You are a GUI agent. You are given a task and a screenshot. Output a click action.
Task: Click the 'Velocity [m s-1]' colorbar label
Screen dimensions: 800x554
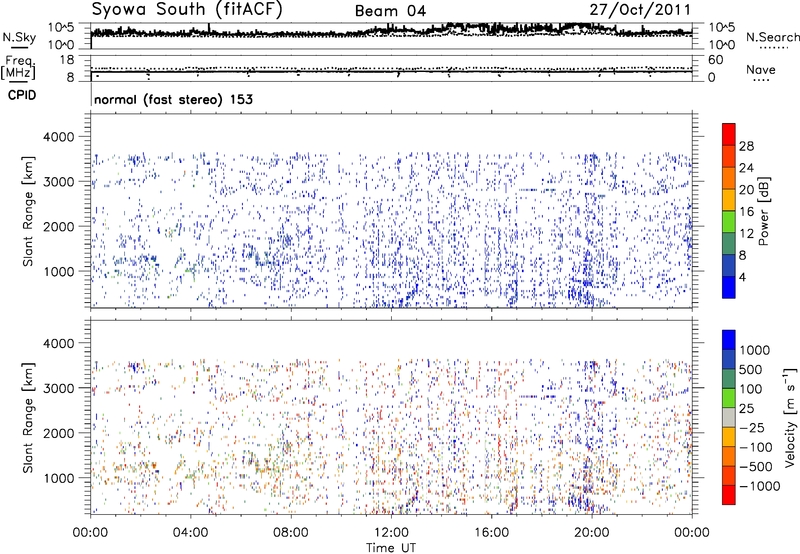tap(790, 417)
